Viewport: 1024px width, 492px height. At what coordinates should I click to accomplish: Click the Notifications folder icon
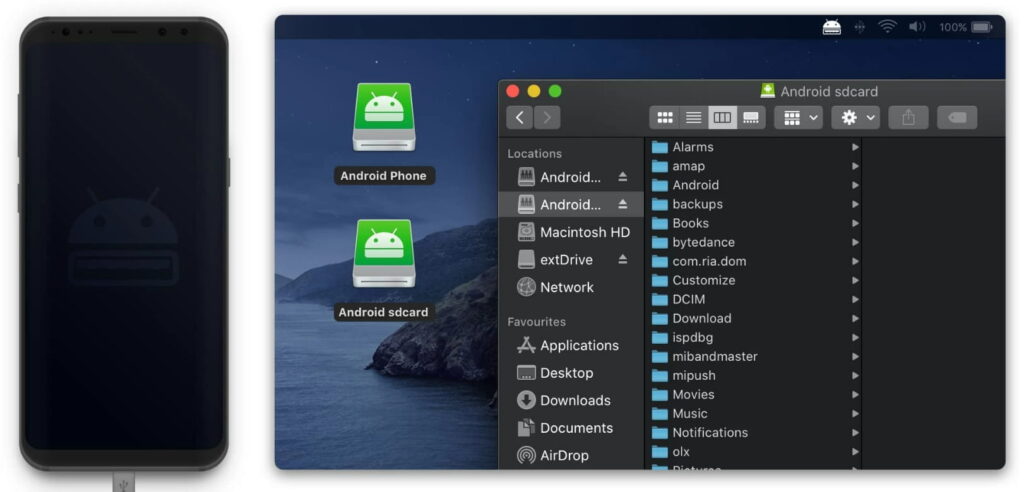660,433
